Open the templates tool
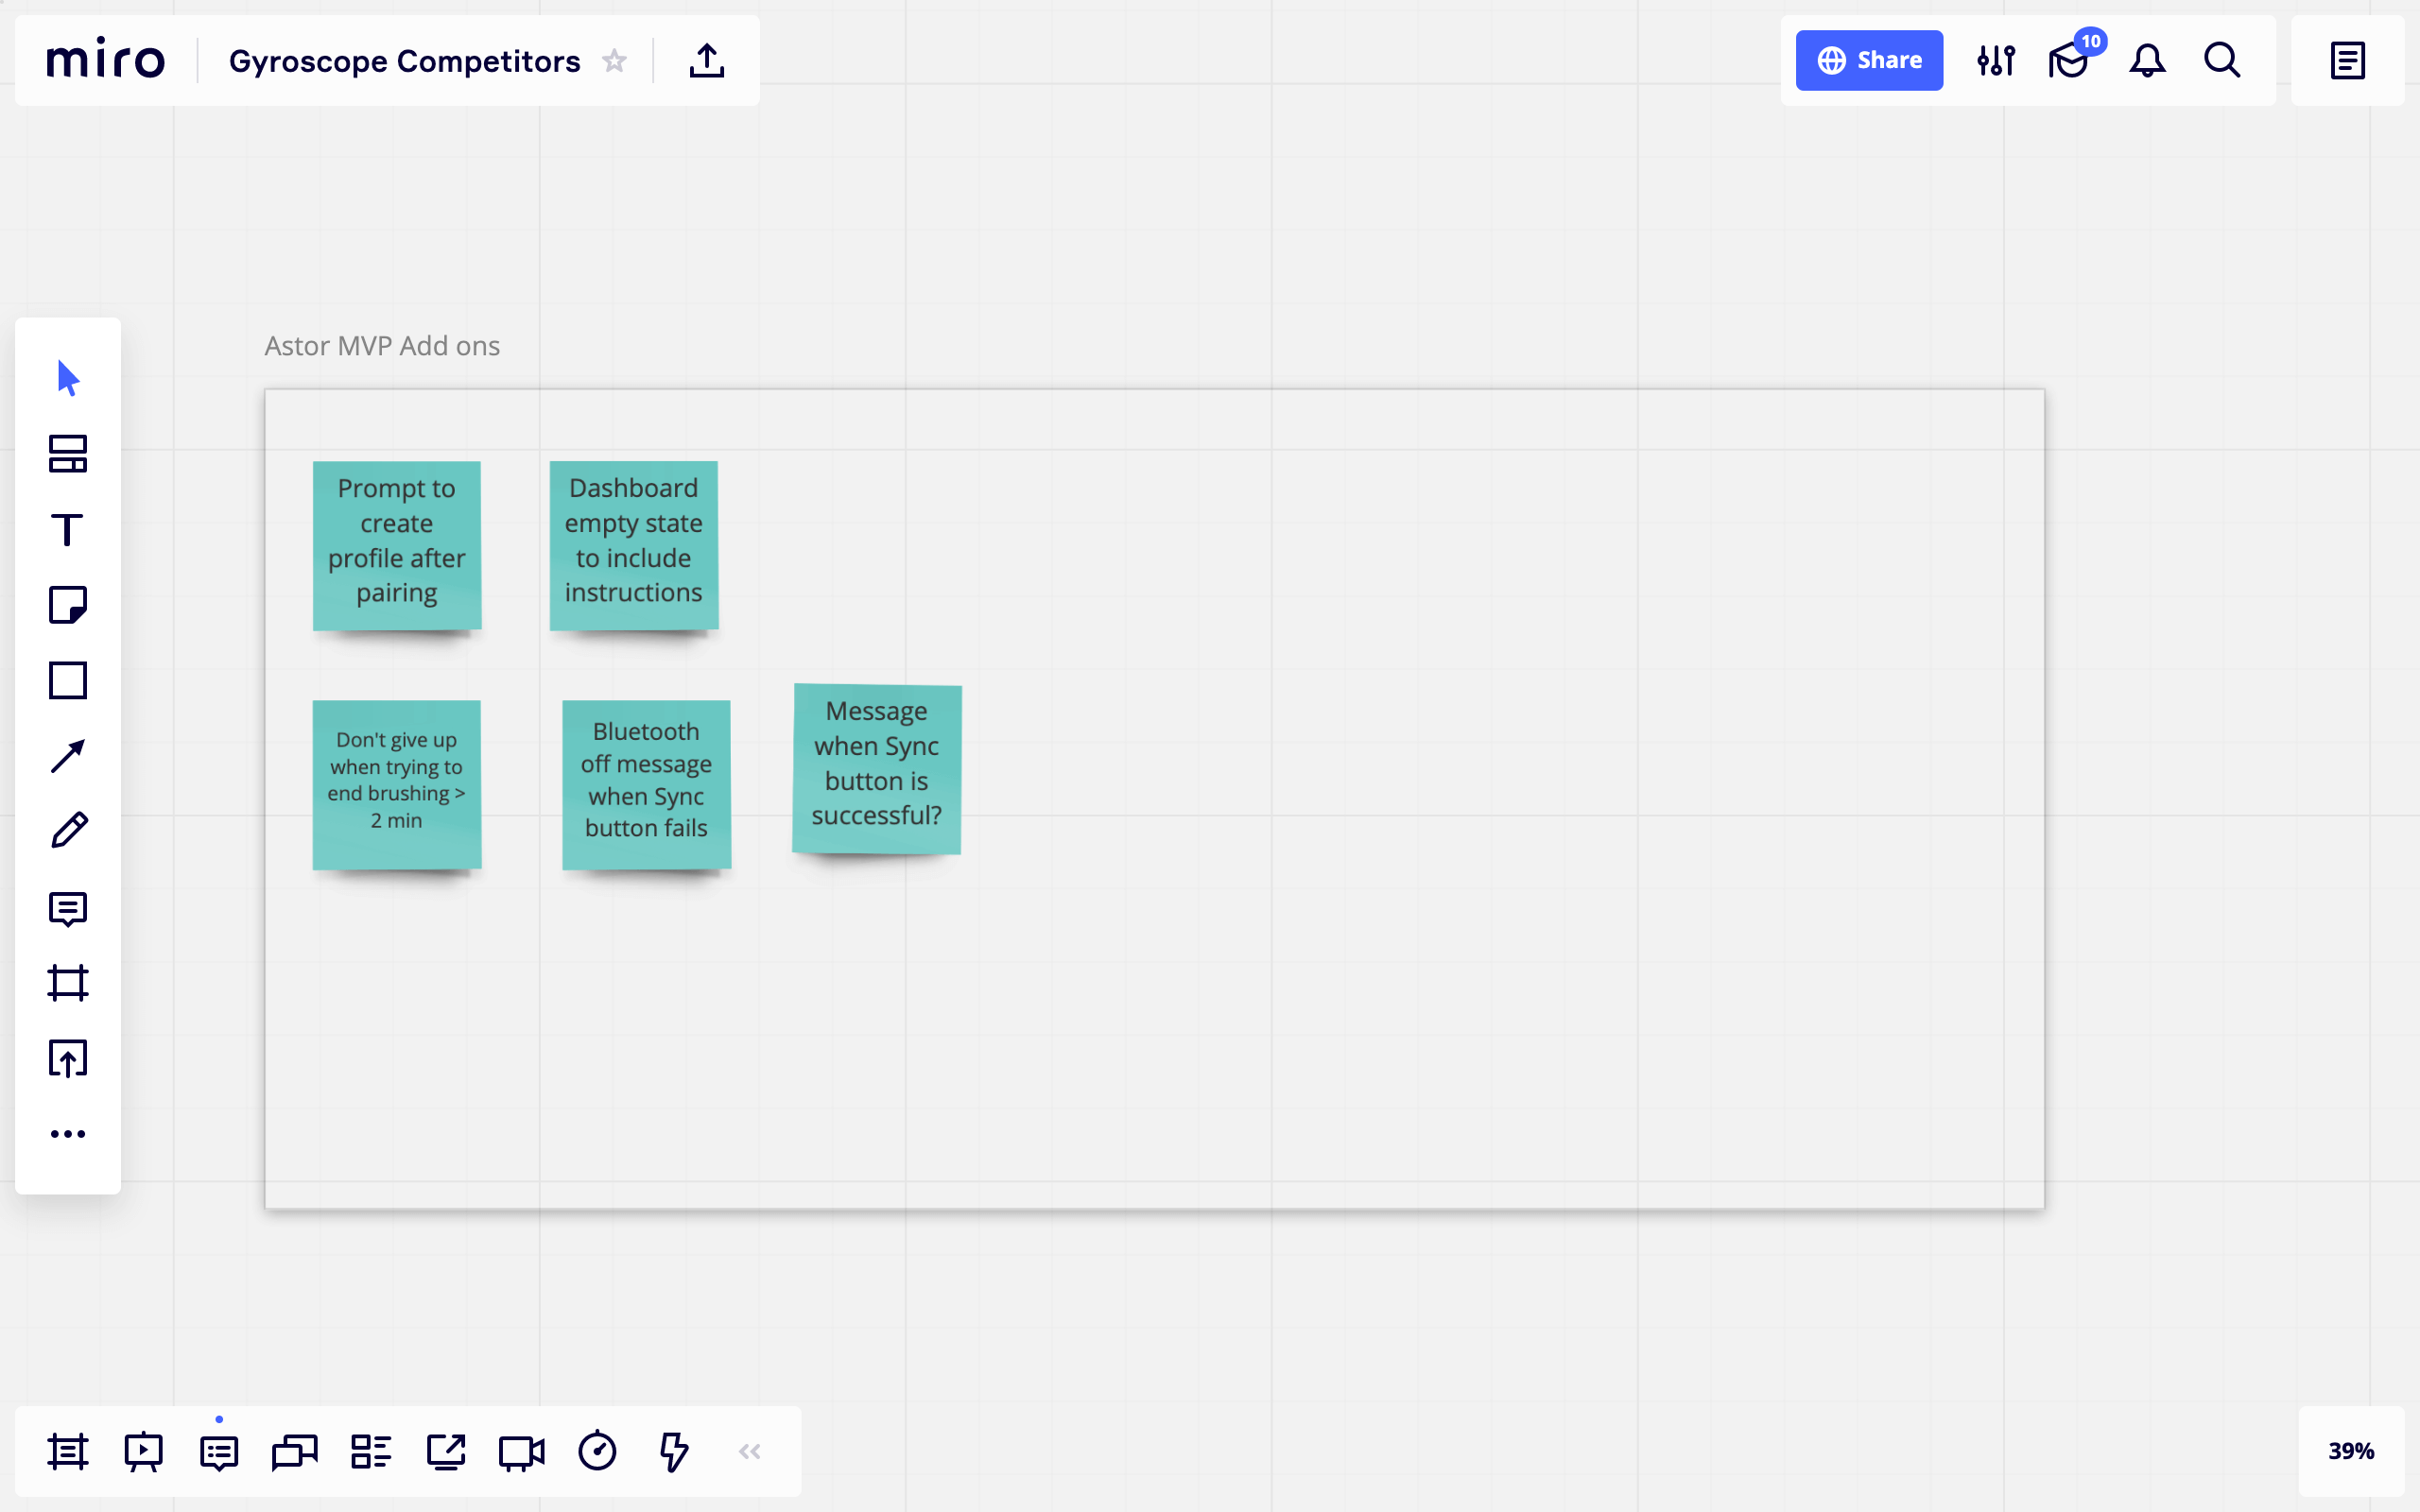 (x=68, y=454)
